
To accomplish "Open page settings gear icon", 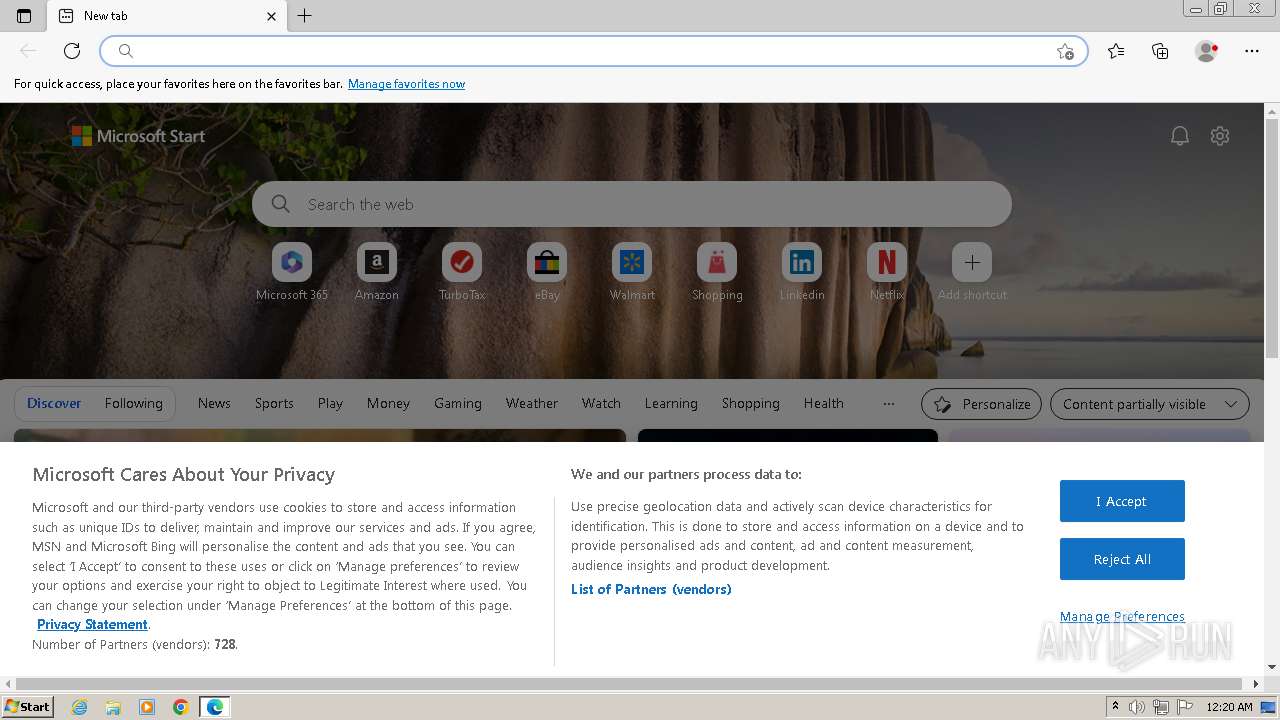I will 1220,136.
